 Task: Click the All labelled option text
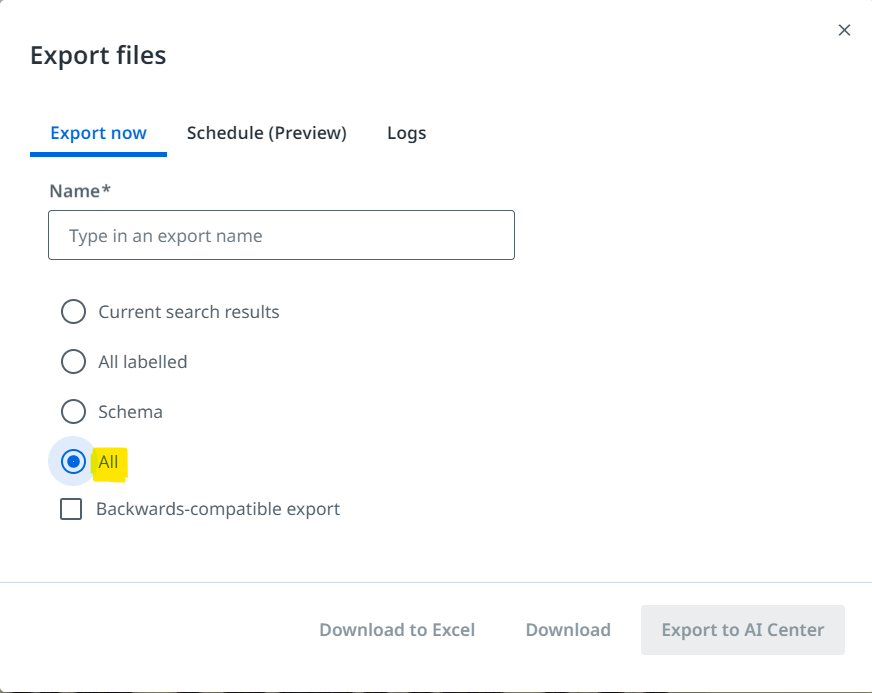pos(143,362)
